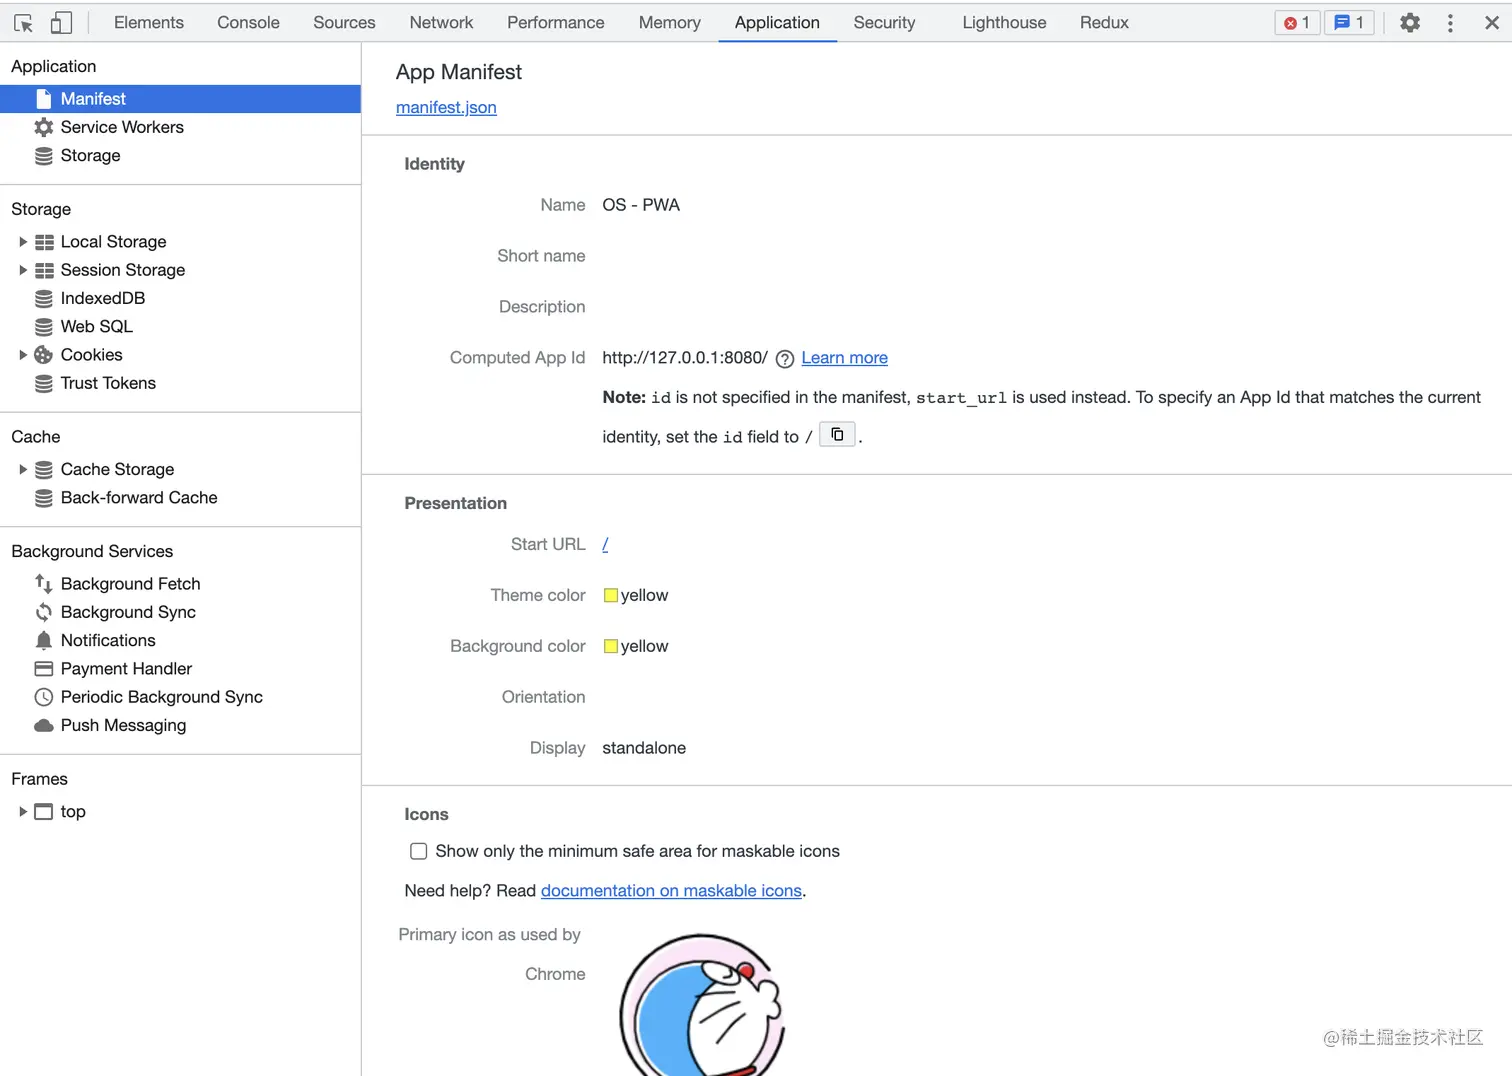Select the Back-forward Cache label
Image resolution: width=1512 pixels, height=1076 pixels.
(x=139, y=497)
